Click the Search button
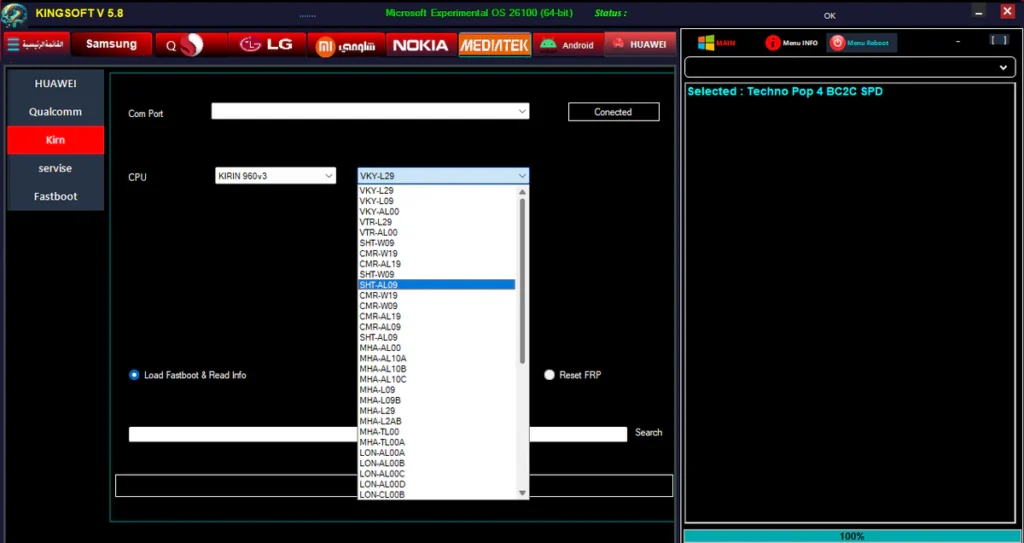The height and width of the screenshot is (543, 1024). [648, 433]
